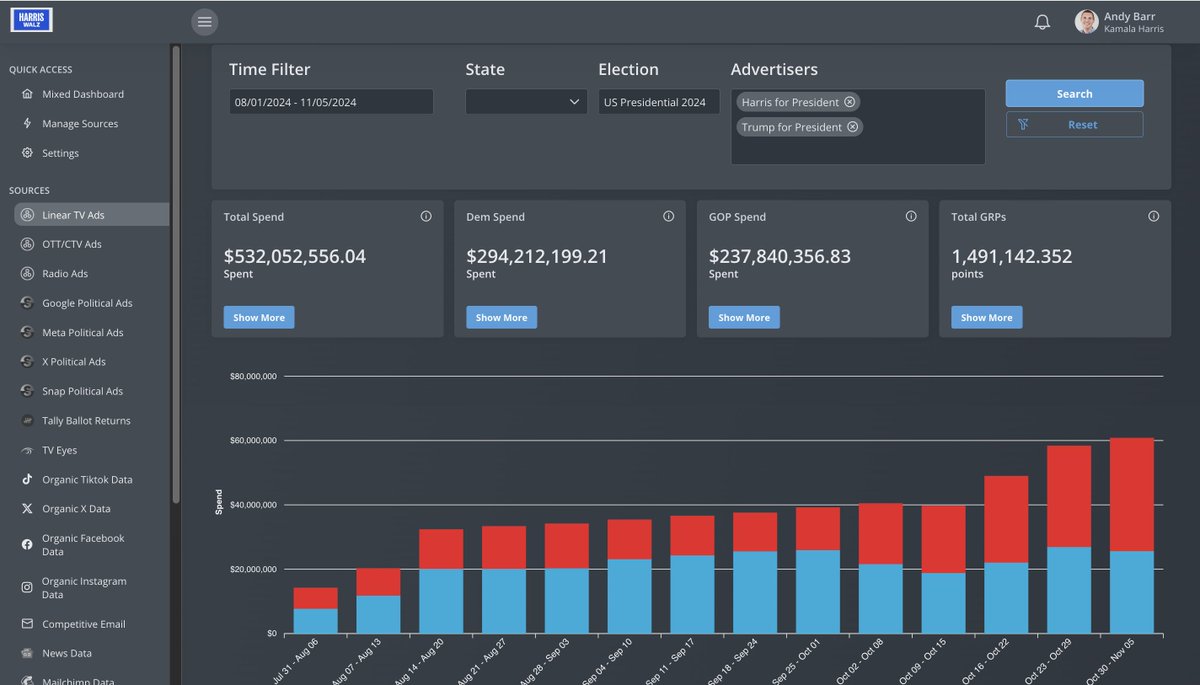Click the $237,840,356.83 GOP spend value
This screenshot has height=685, width=1200.
(780, 257)
